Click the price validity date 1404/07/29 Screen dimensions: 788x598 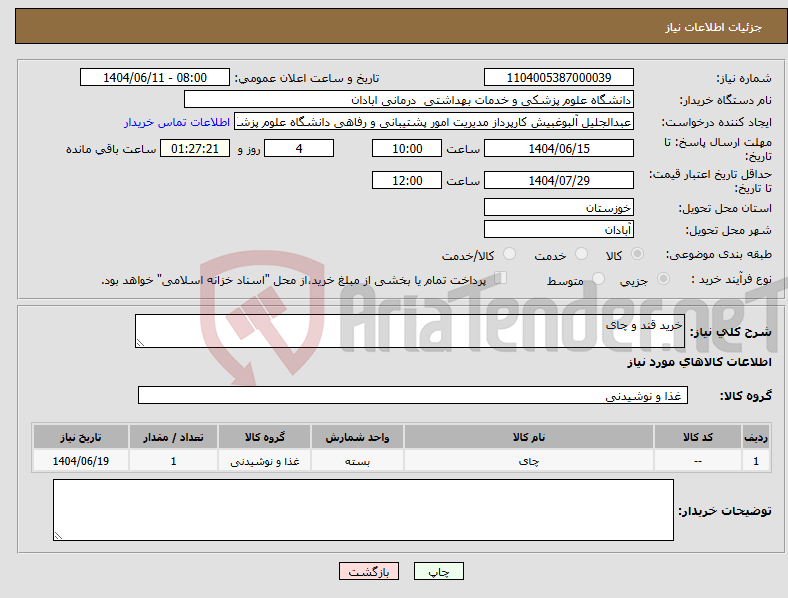tap(558, 180)
